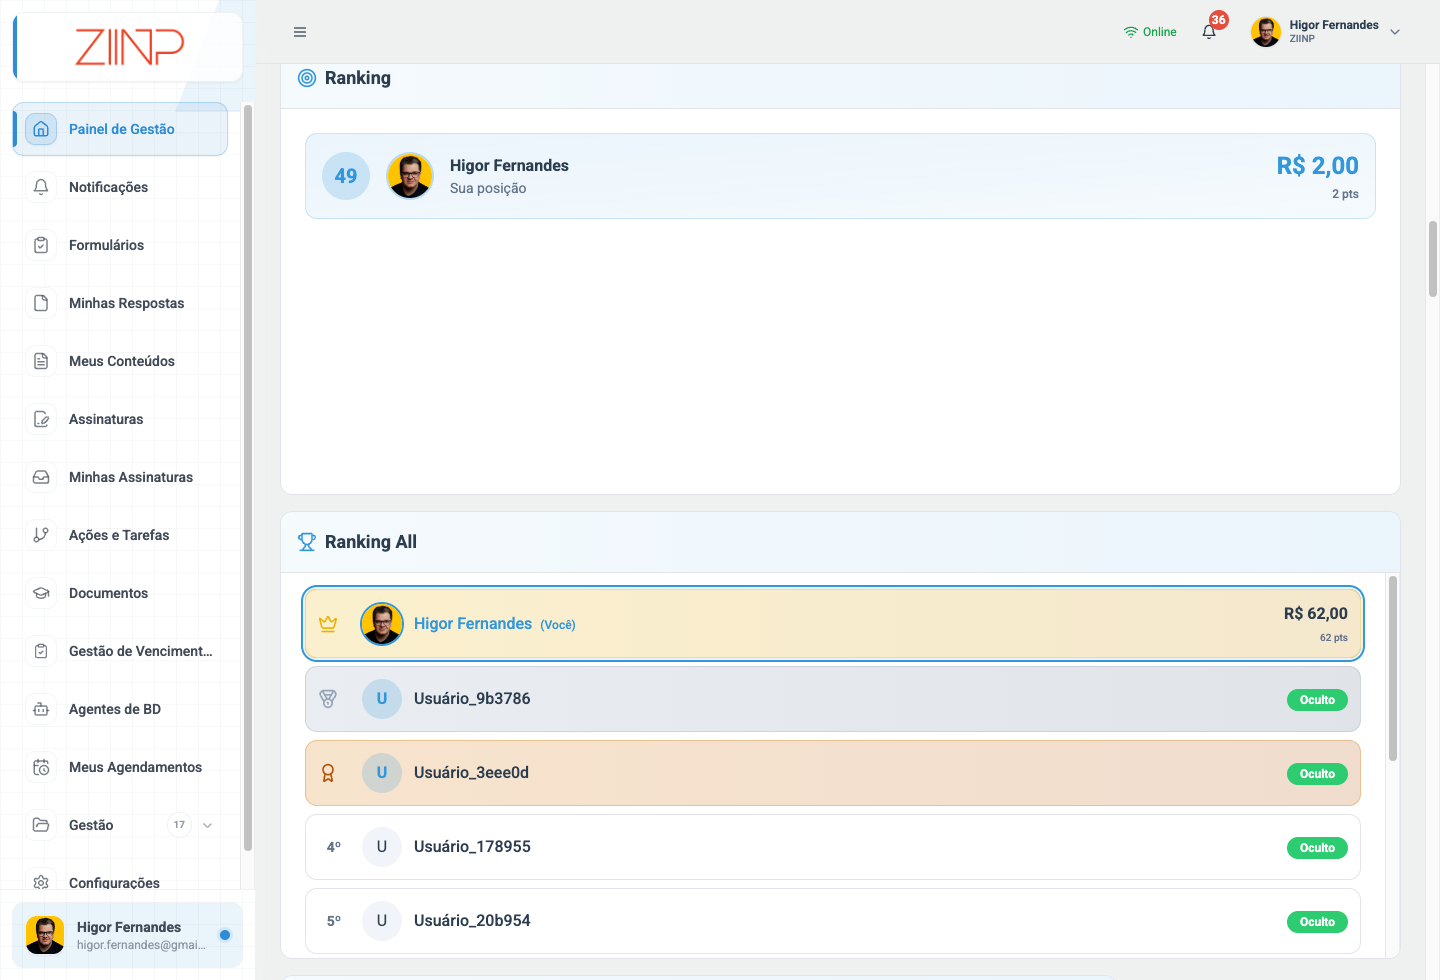The width and height of the screenshot is (1440, 980).
Task: Click the bottom-left user profile card
Action: coord(127,935)
